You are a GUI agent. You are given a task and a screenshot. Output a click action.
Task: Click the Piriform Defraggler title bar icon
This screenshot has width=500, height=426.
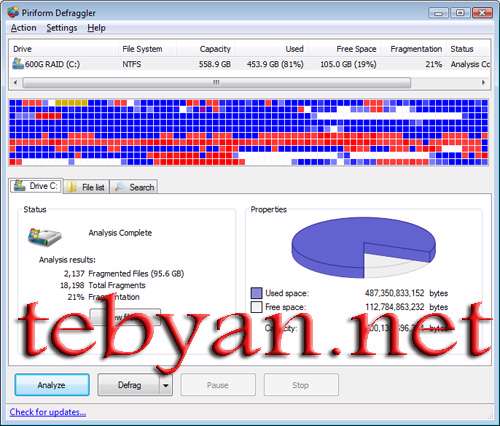point(13,12)
